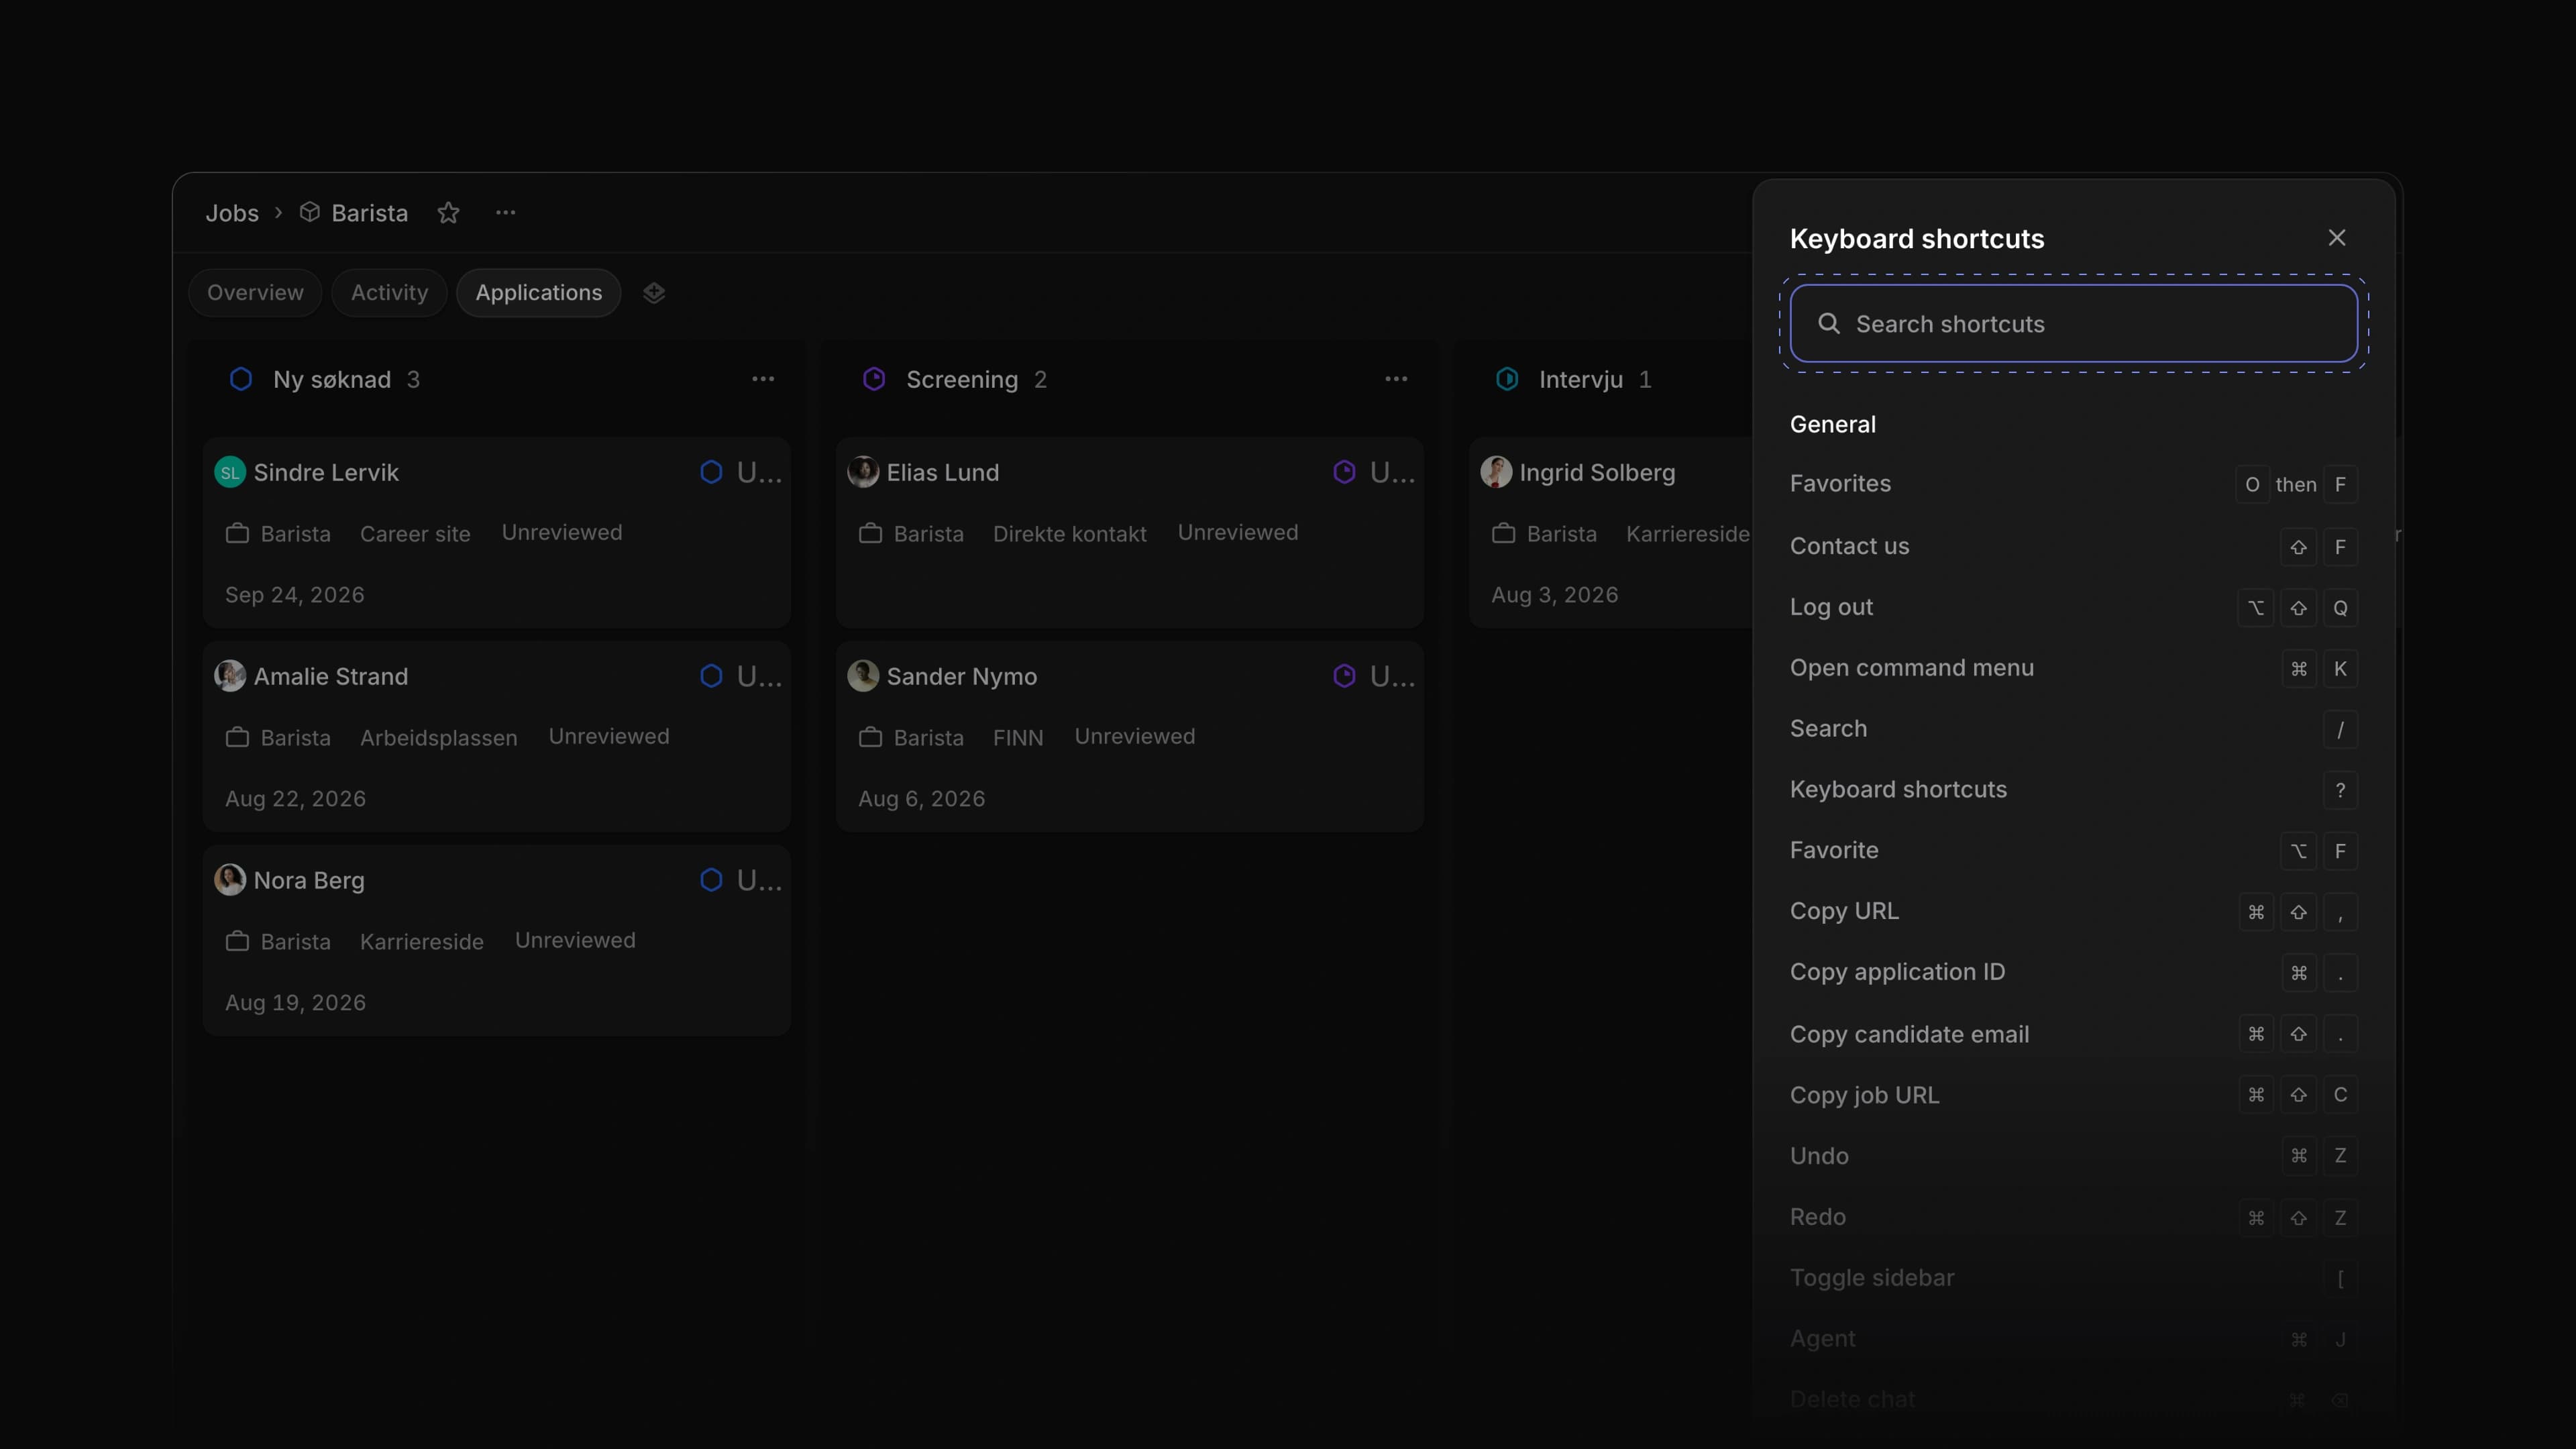Switch to the Activity tab

389,293
